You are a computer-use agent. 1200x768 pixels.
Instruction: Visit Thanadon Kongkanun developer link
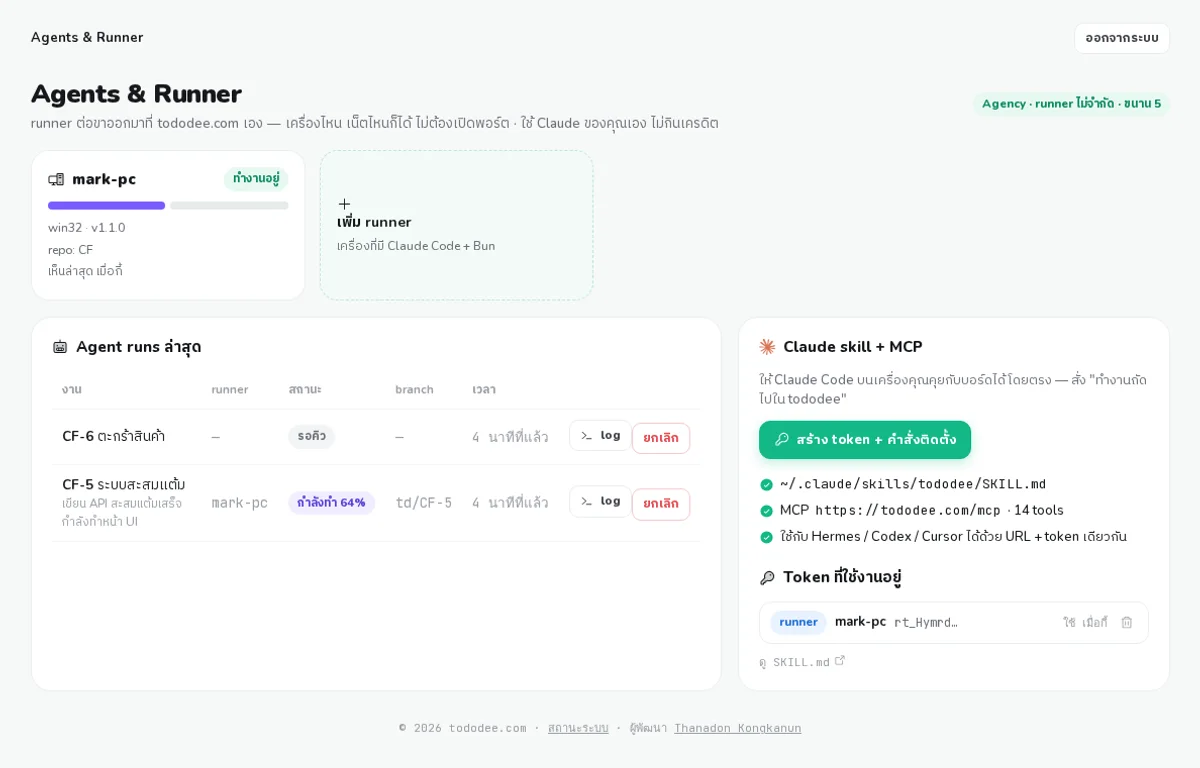click(x=738, y=728)
